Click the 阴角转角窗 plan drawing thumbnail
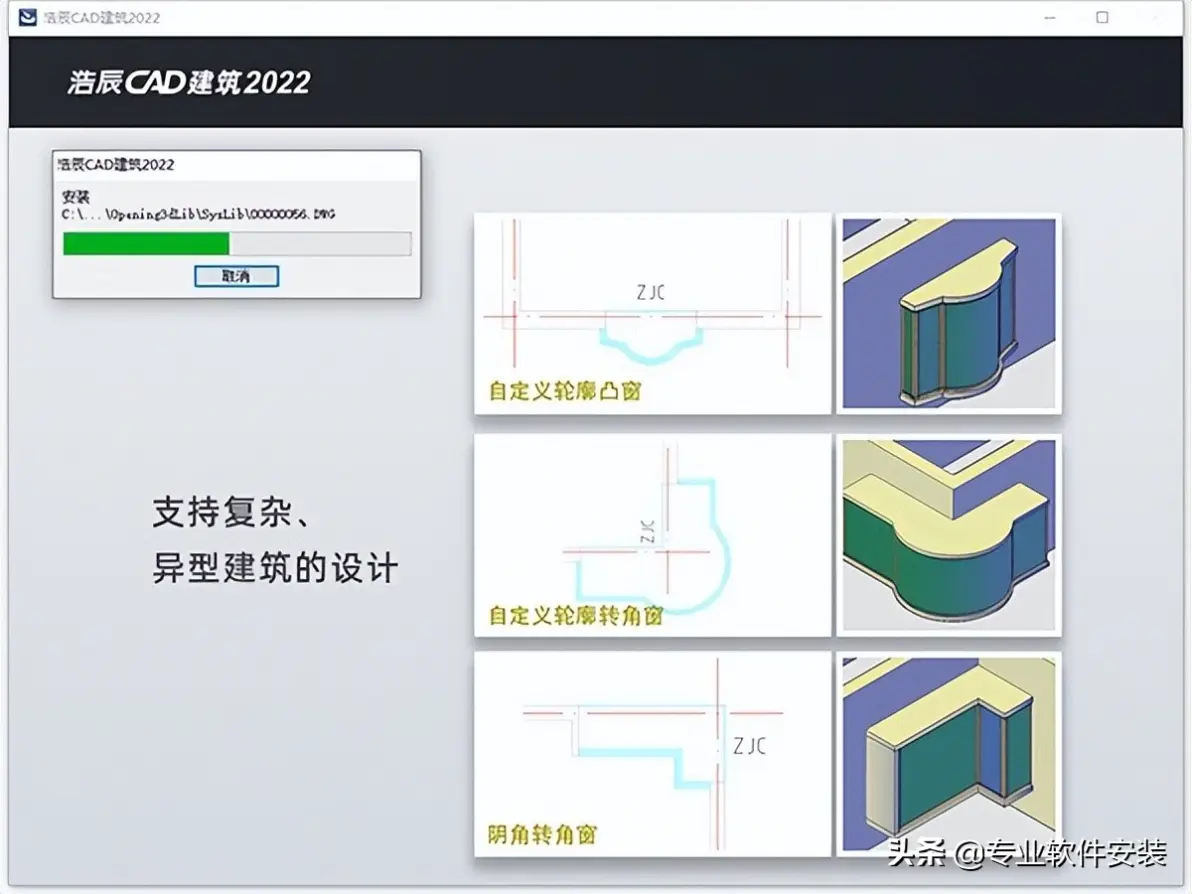Viewport: 1192px width, 894px height. (x=652, y=753)
